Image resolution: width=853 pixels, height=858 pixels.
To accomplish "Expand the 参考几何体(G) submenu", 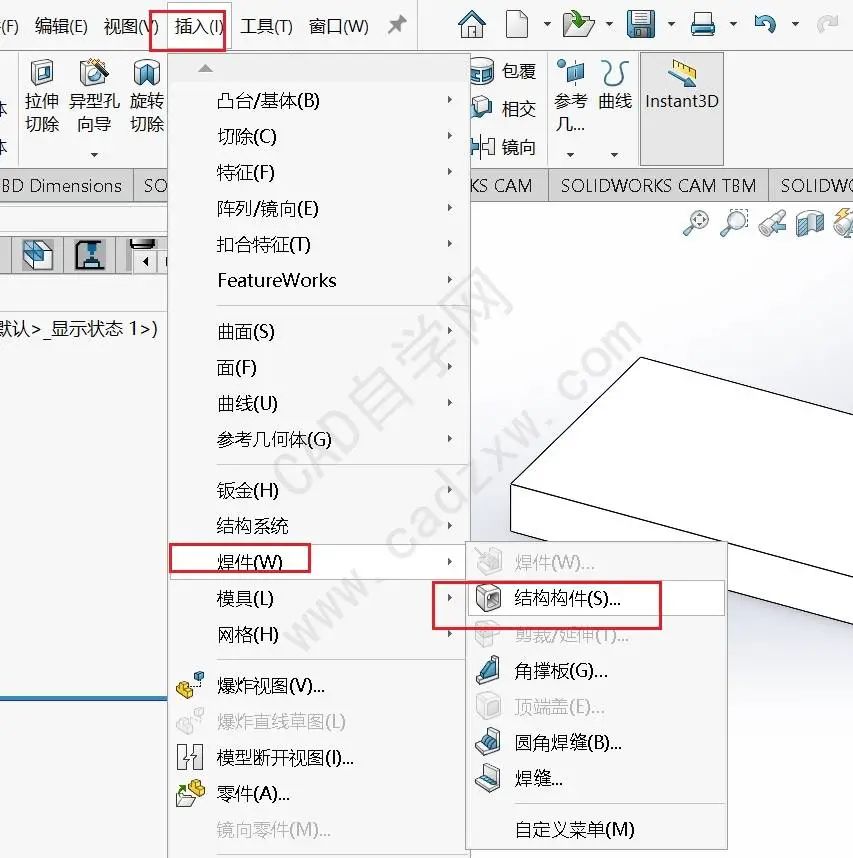I will coord(320,439).
